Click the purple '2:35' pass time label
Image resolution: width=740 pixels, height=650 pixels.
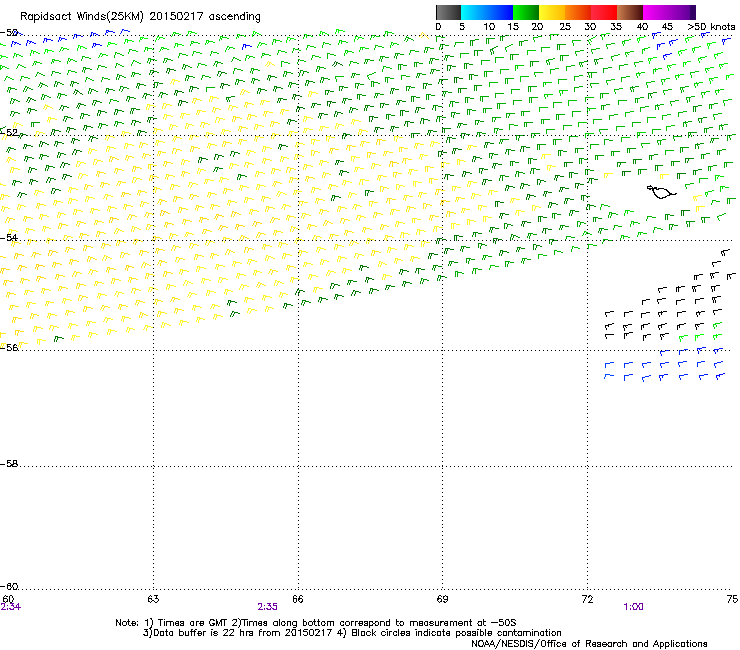tap(268, 607)
